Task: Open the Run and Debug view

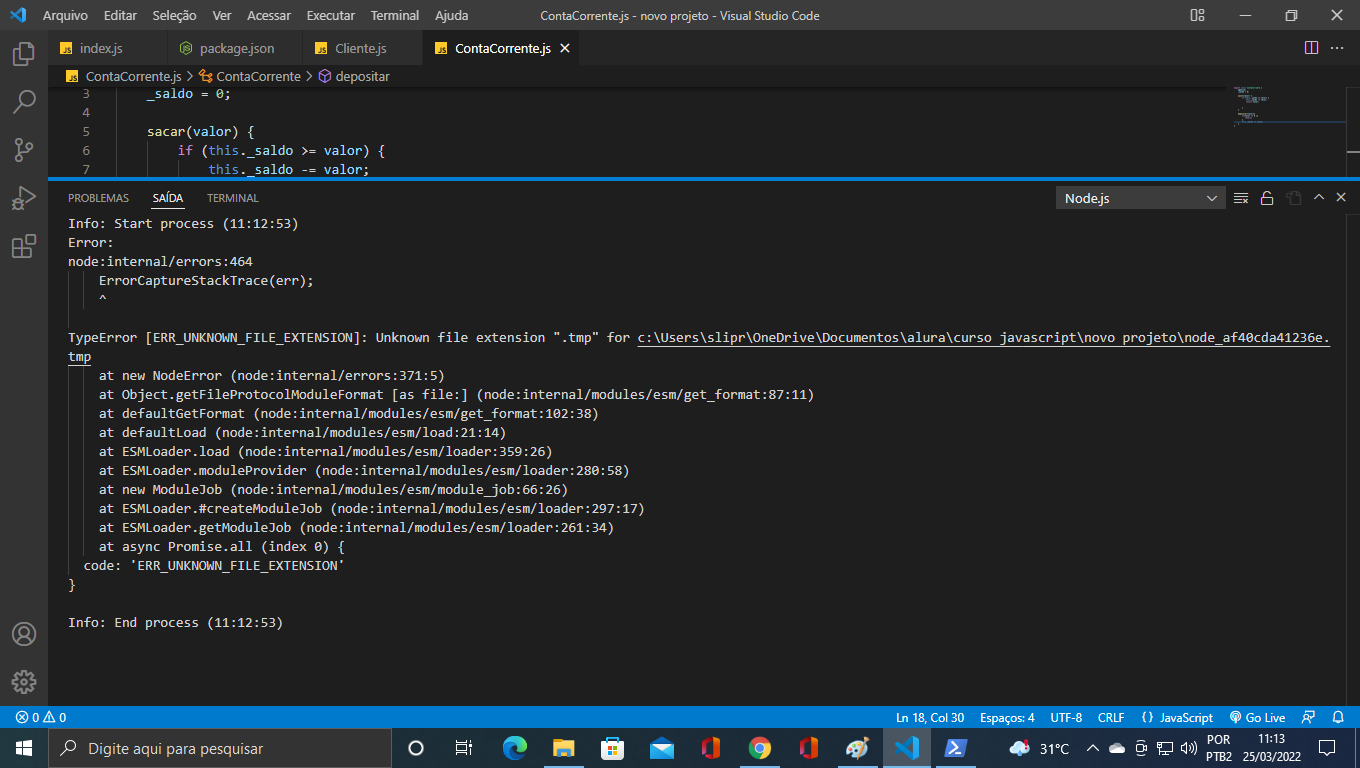Action: pyautogui.click(x=24, y=198)
